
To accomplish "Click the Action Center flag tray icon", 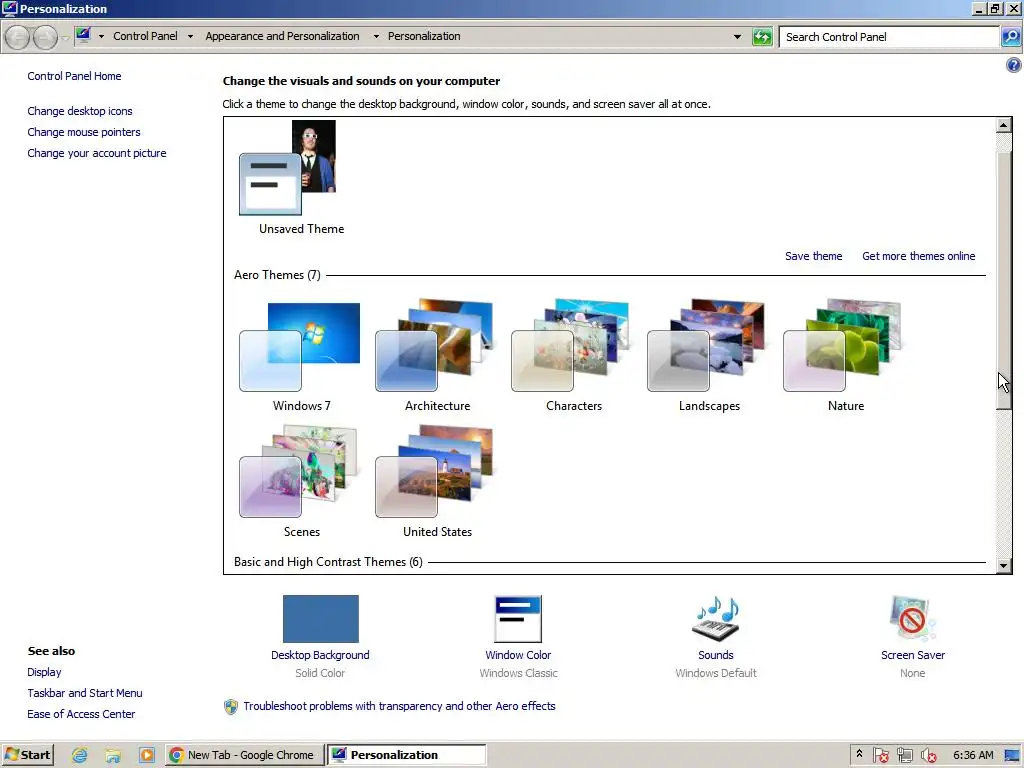I will 880,755.
